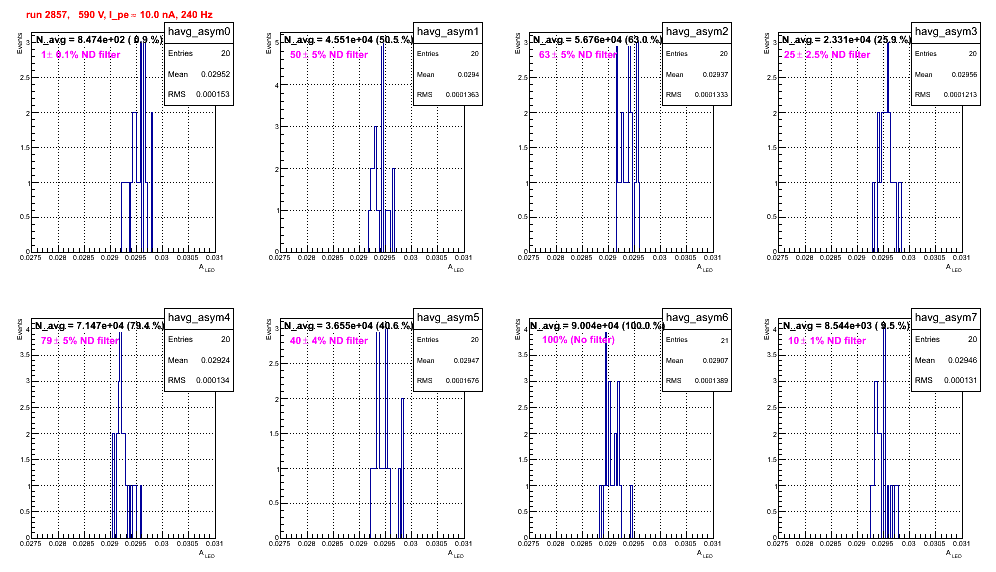This screenshot has width=996, height=572.
Task: Select the havg_asym0 stats box title
Action: (199, 32)
